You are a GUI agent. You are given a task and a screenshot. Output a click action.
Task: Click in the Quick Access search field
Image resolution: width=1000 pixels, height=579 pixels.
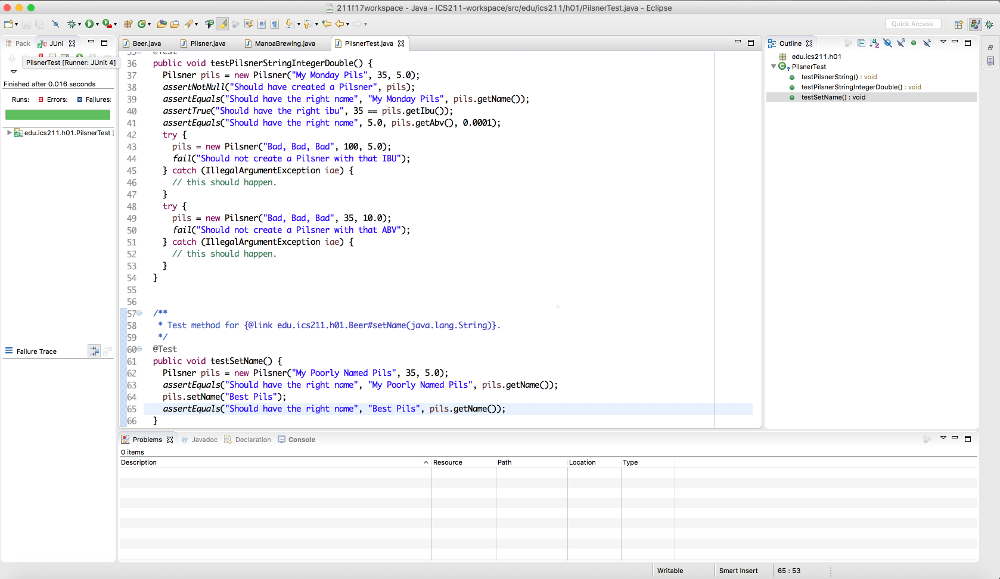pyautogui.click(x=912, y=23)
